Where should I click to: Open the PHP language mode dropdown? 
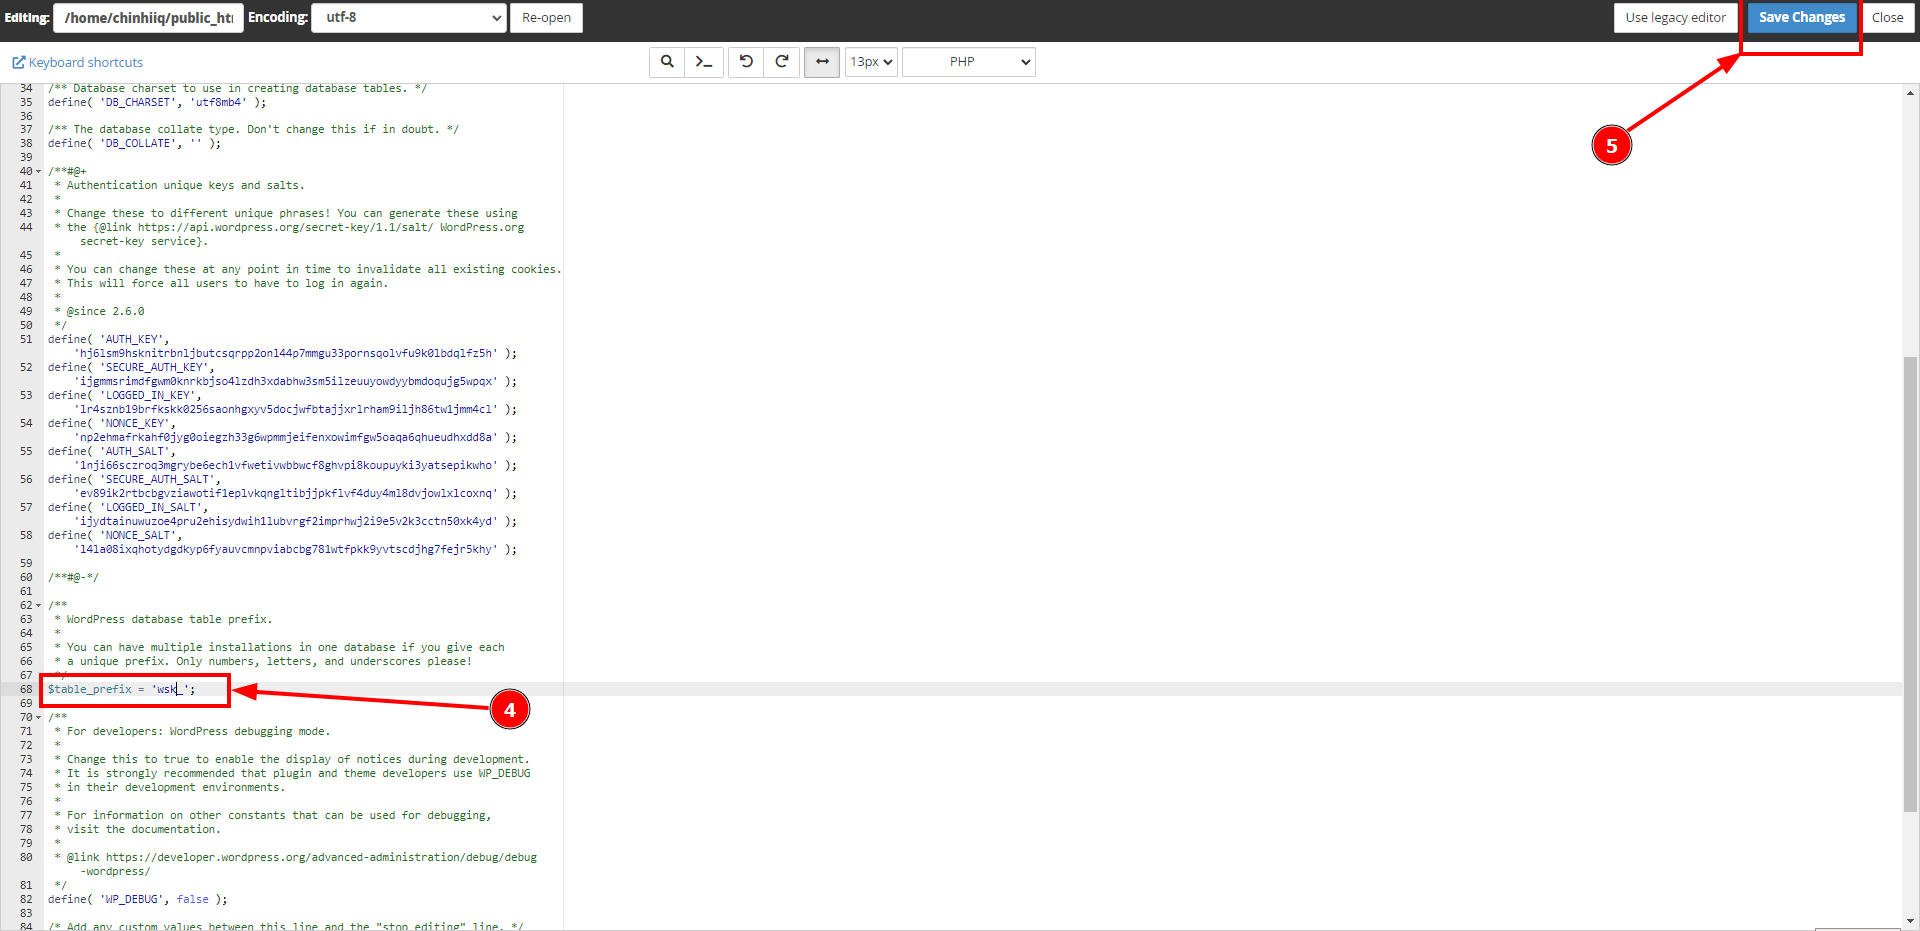point(968,62)
